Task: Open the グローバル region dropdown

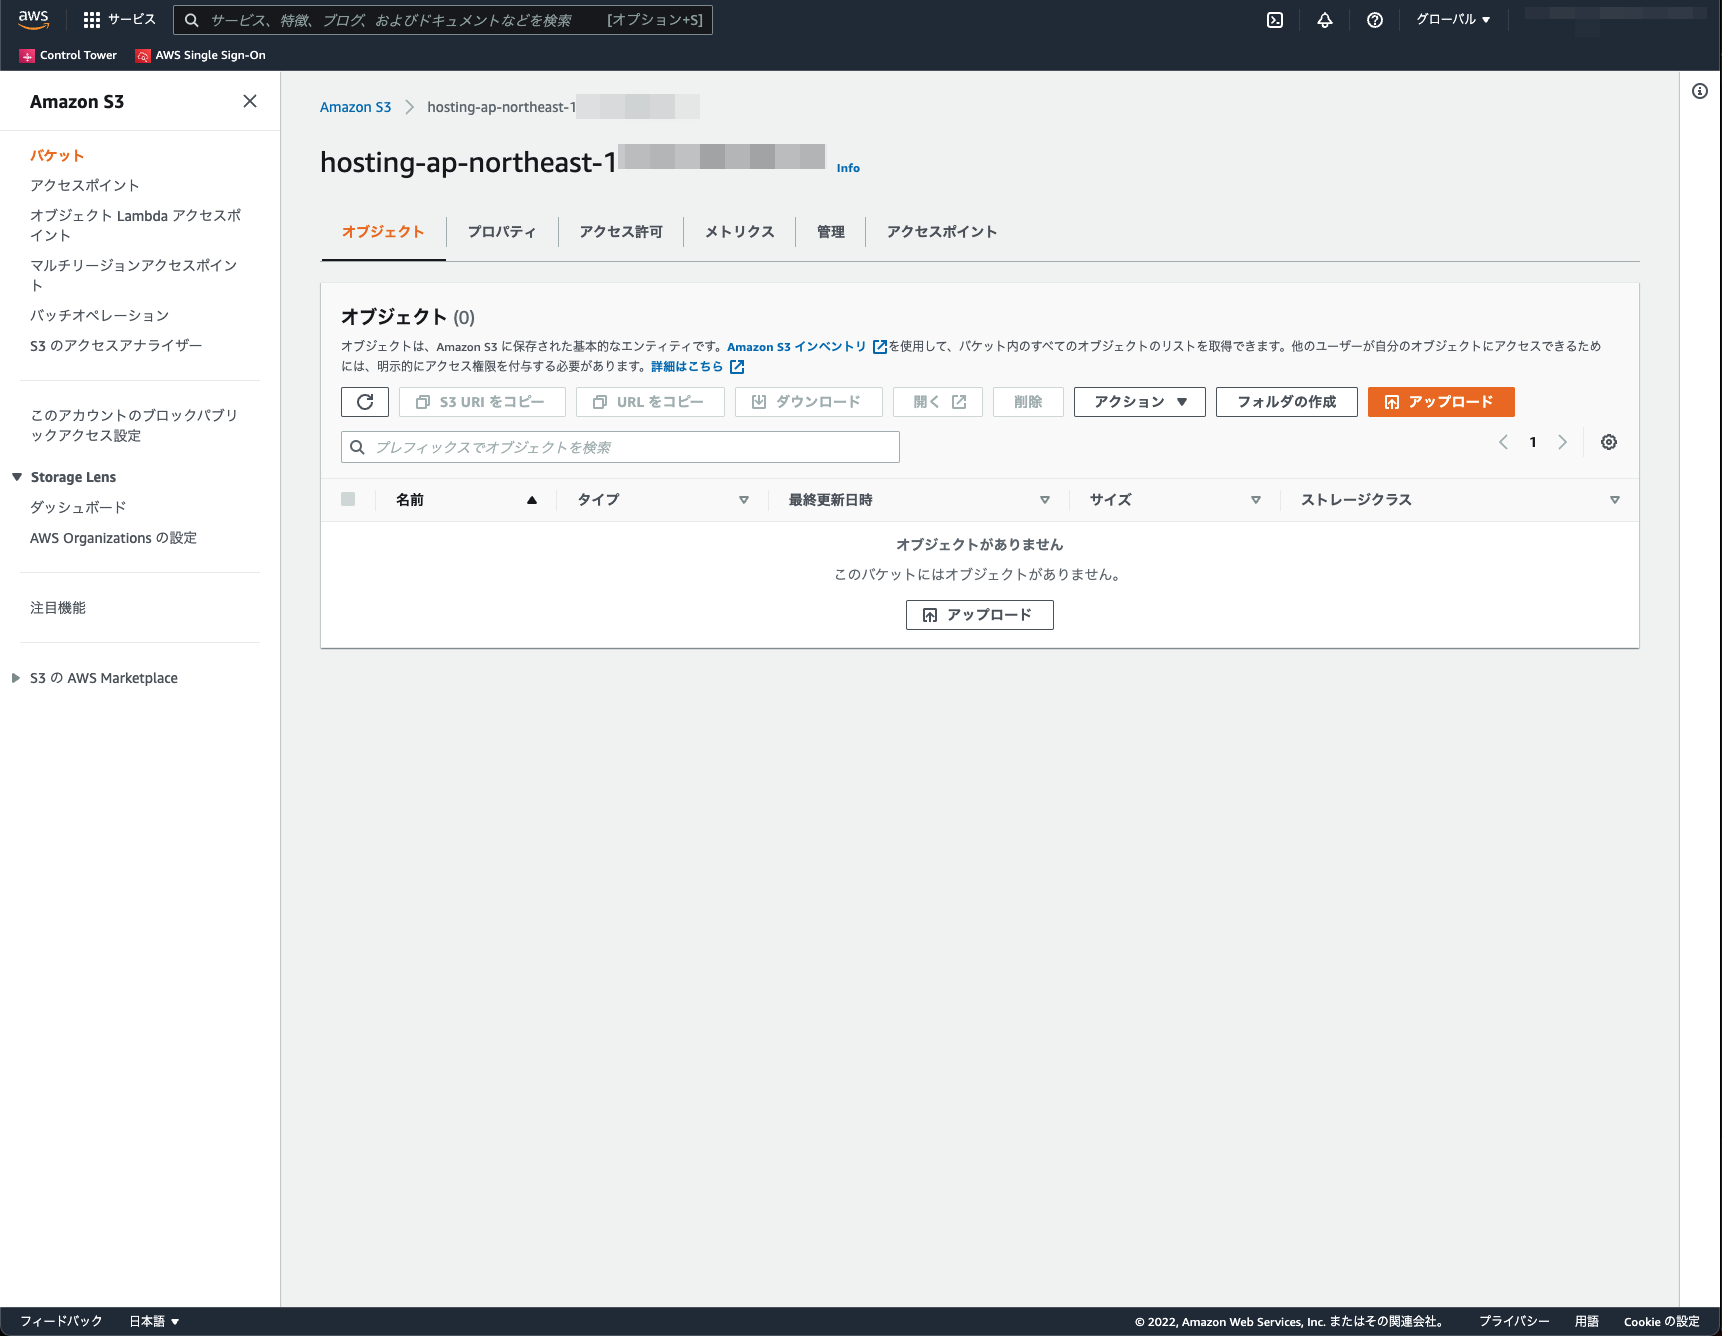Action: [1453, 20]
